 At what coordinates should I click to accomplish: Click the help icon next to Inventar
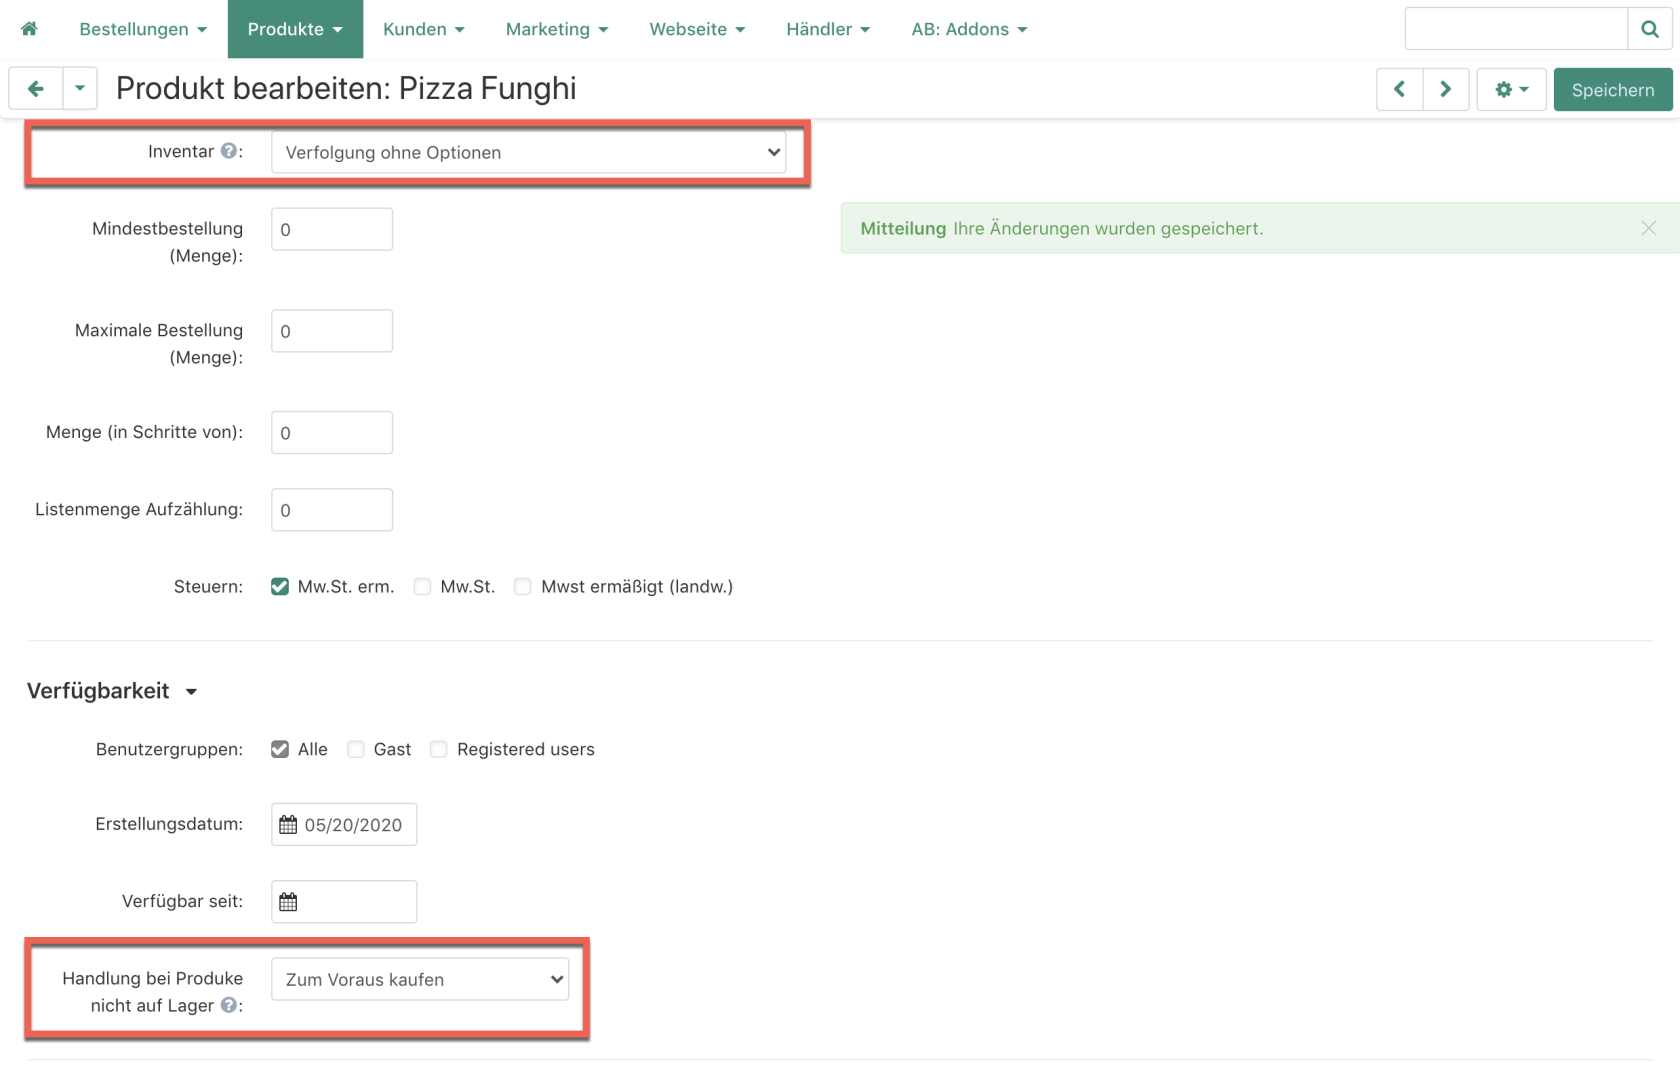[229, 151]
